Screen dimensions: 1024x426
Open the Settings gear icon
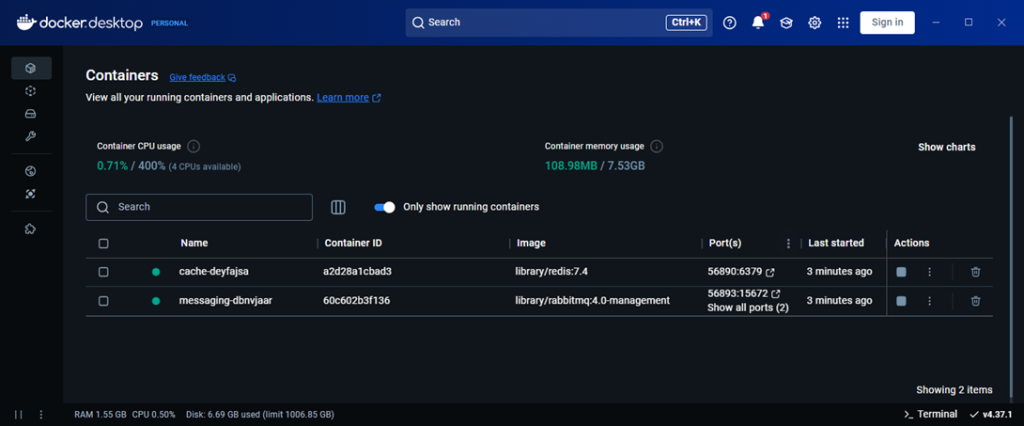[815, 22]
